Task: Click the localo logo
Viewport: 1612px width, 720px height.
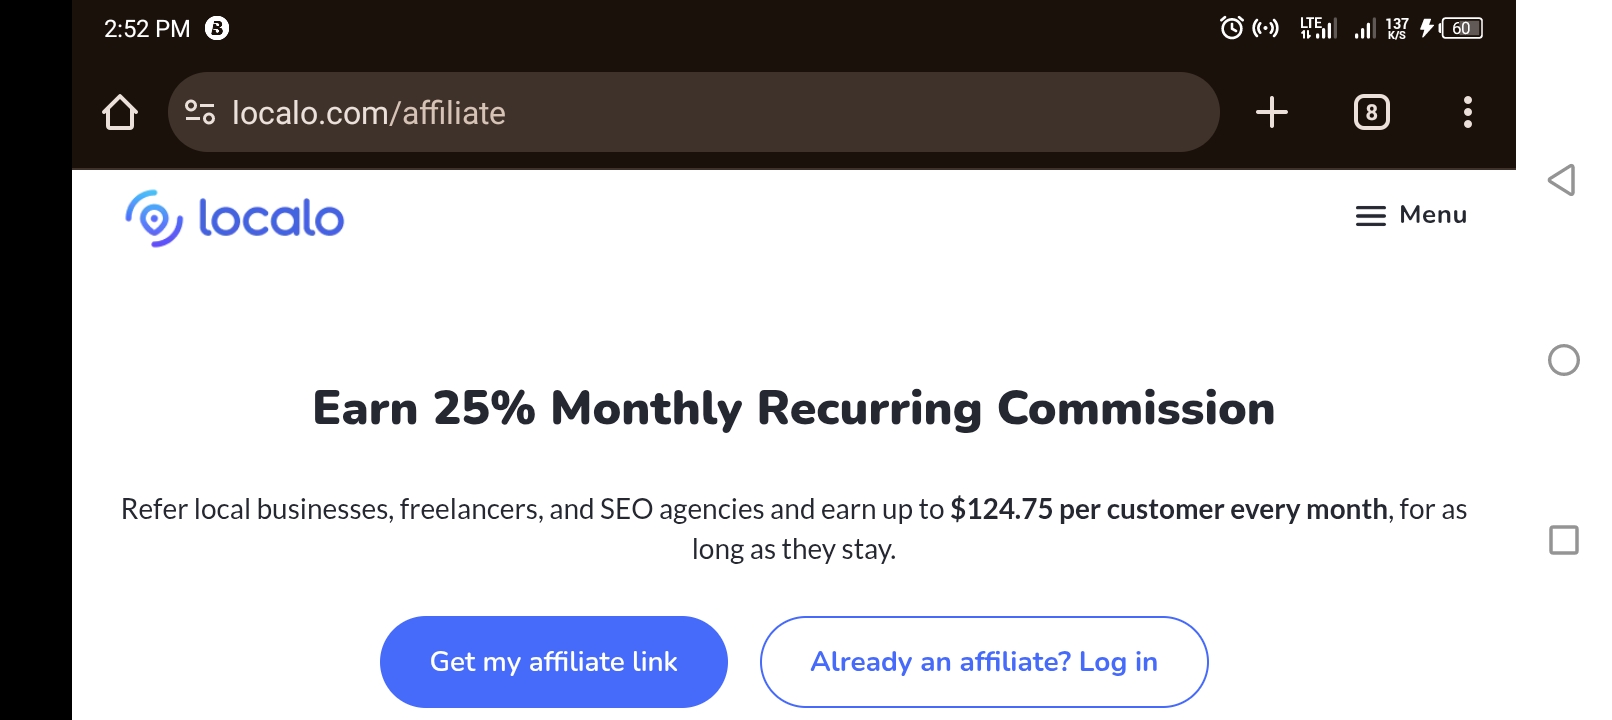Action: tap(234, 218)
